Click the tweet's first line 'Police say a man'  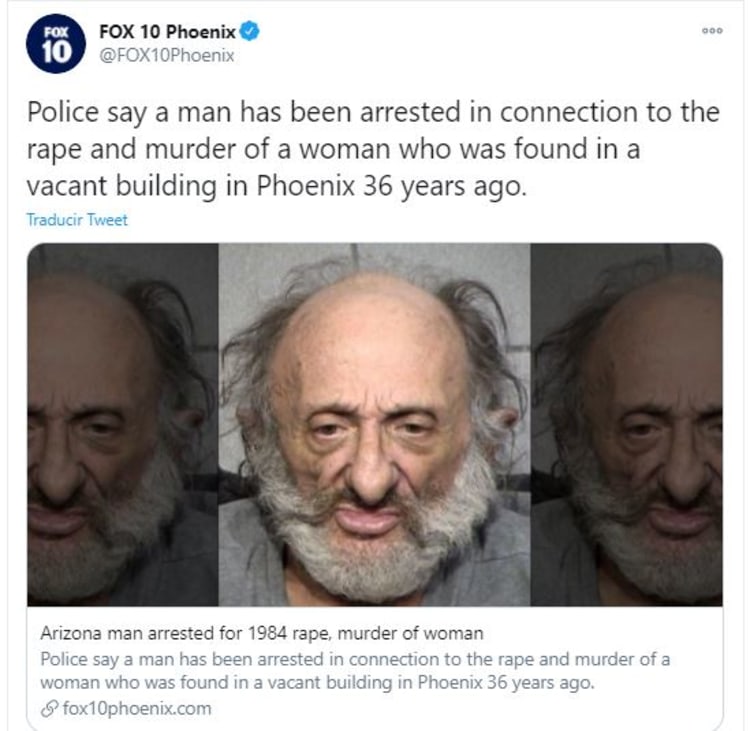[373, 113]
